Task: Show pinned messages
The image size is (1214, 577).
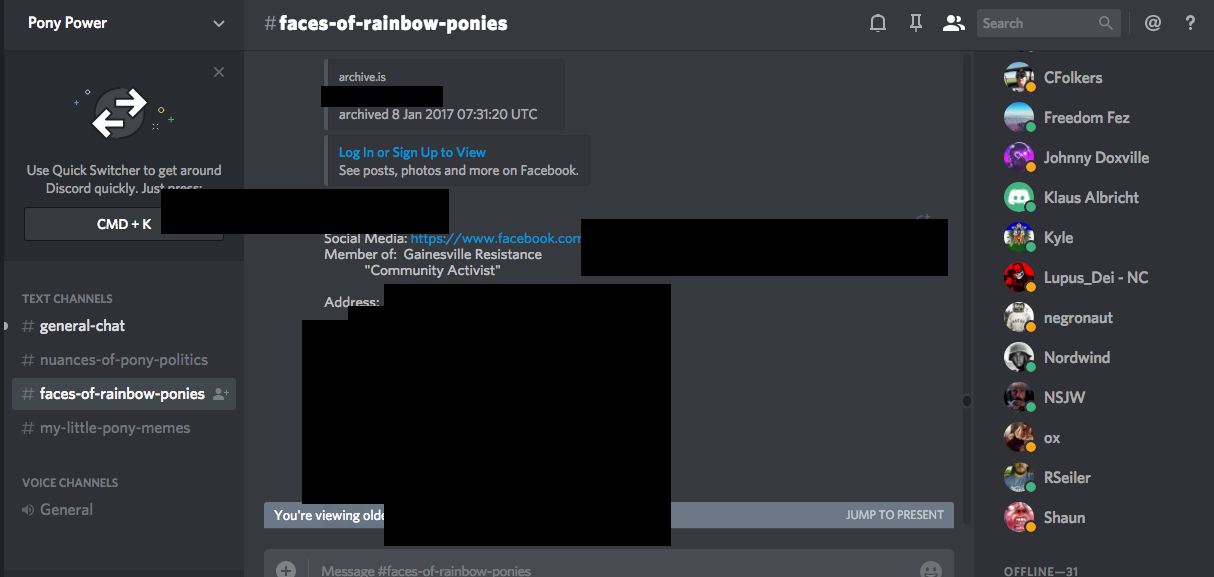Action: click(x=915, y=23)
